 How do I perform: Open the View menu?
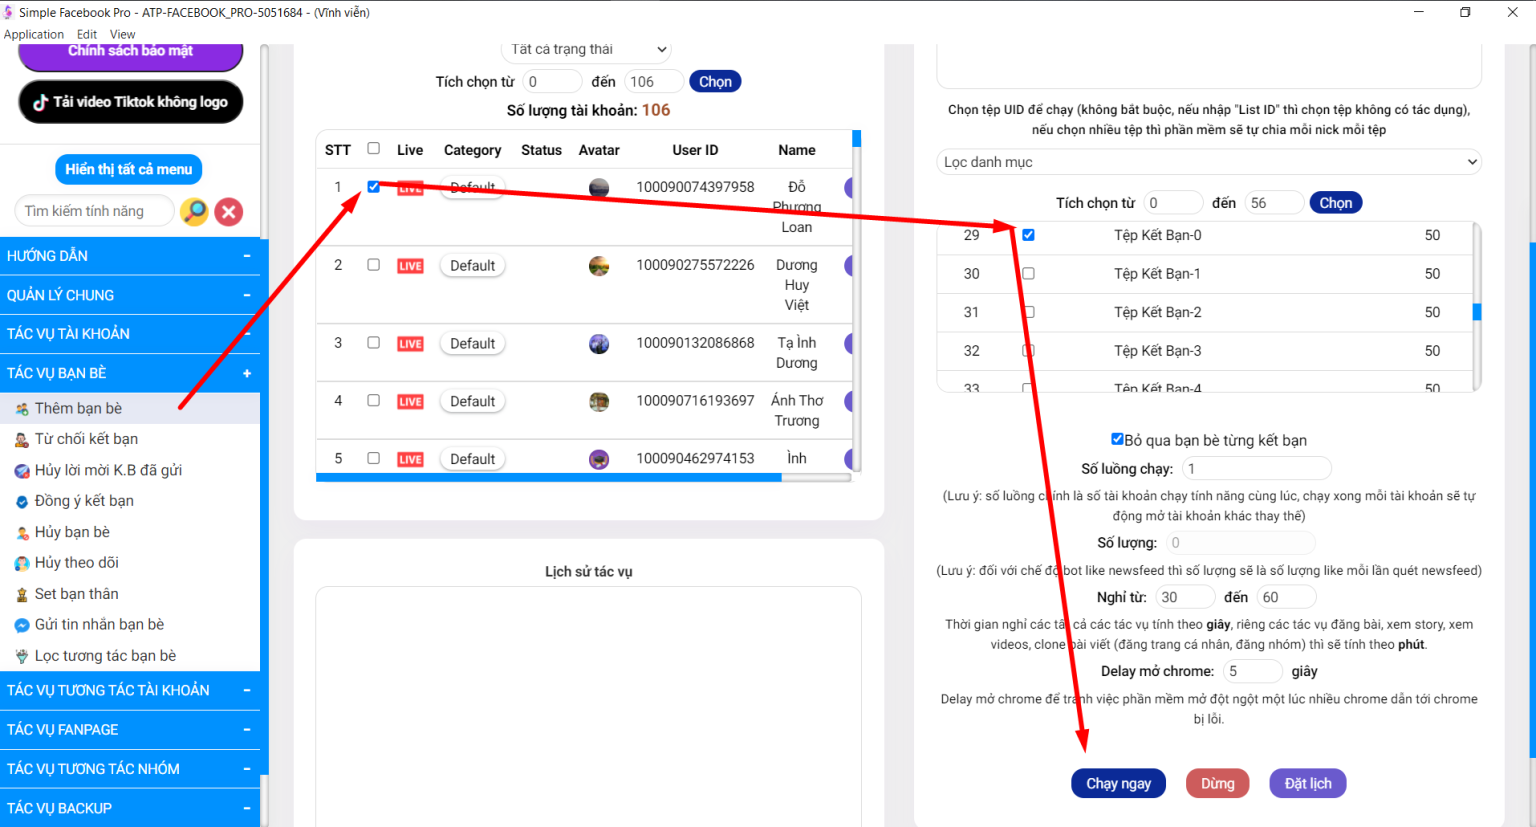pos(122,33)
